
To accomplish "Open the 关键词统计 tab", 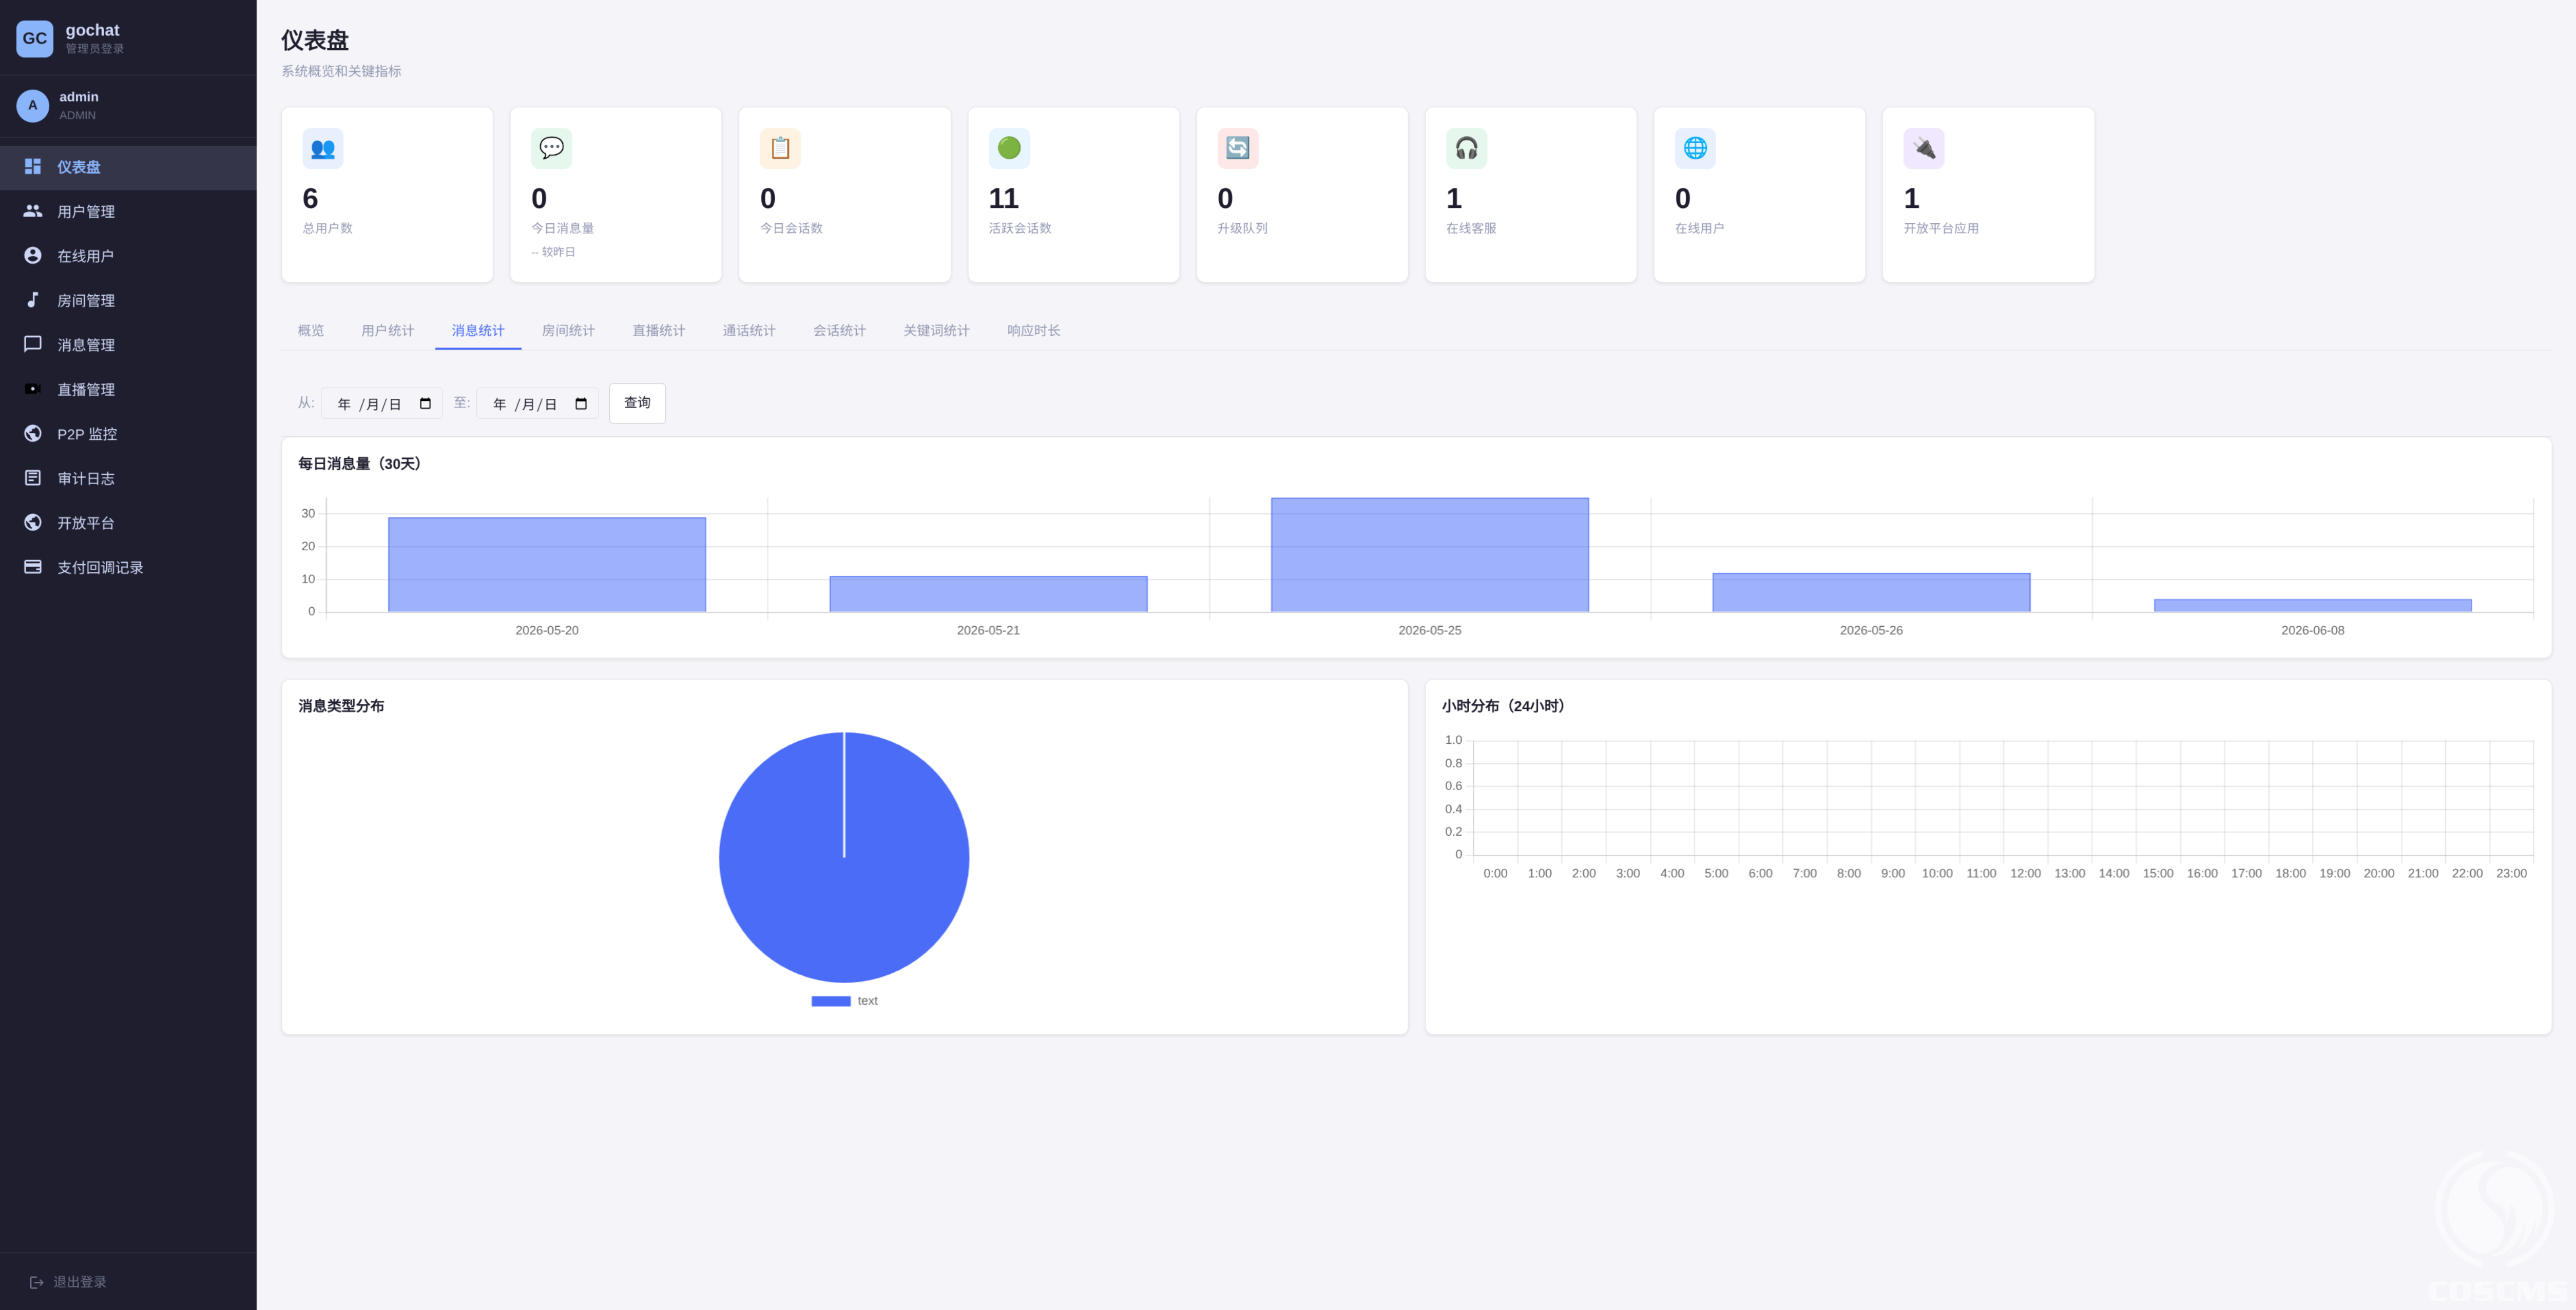I will coord(937,330).
